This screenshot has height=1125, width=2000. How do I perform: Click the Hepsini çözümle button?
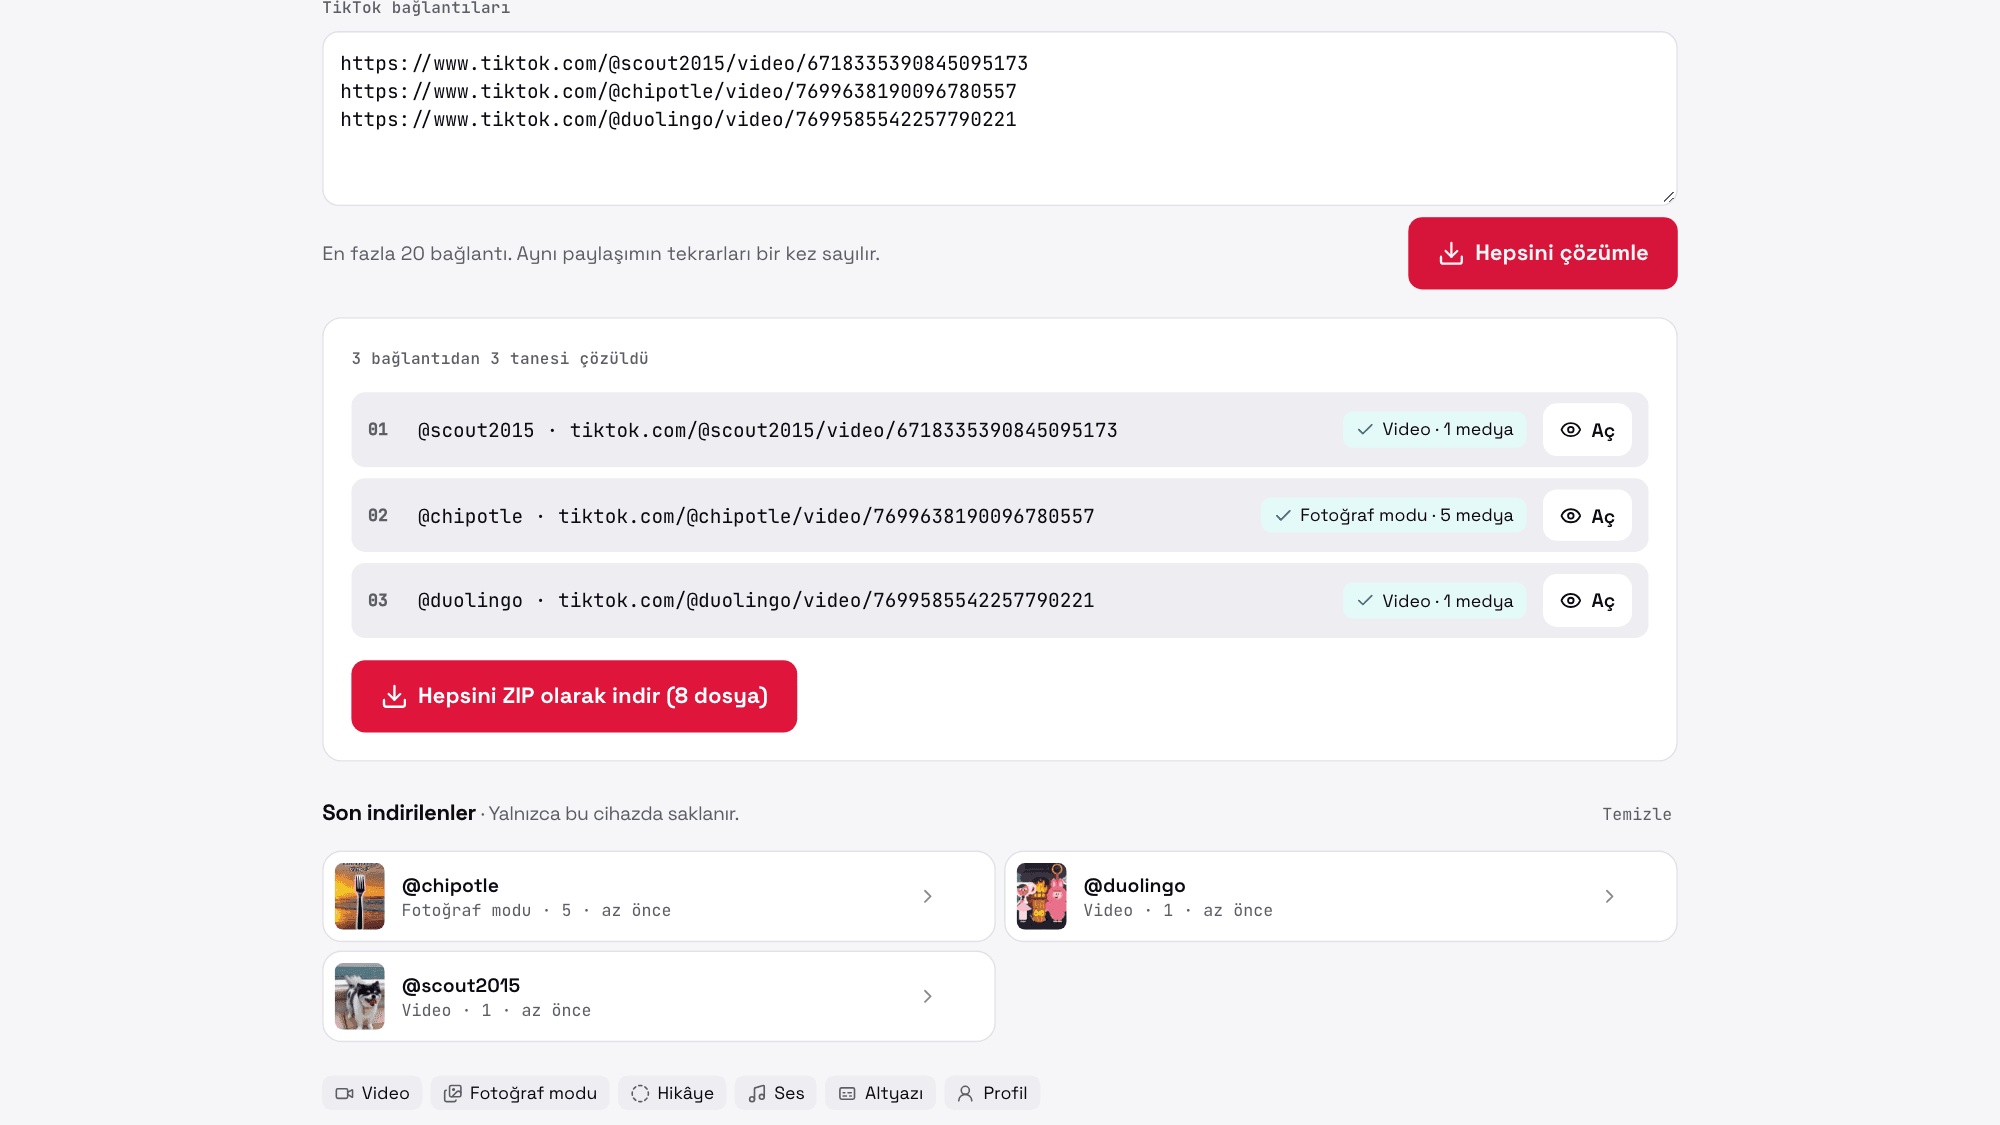(1542, 253)
